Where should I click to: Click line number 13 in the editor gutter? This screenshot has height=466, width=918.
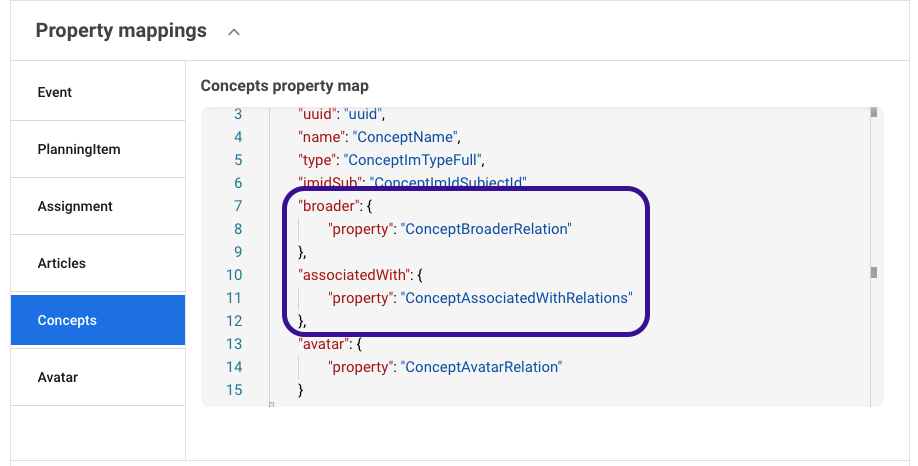coord(234,344)
